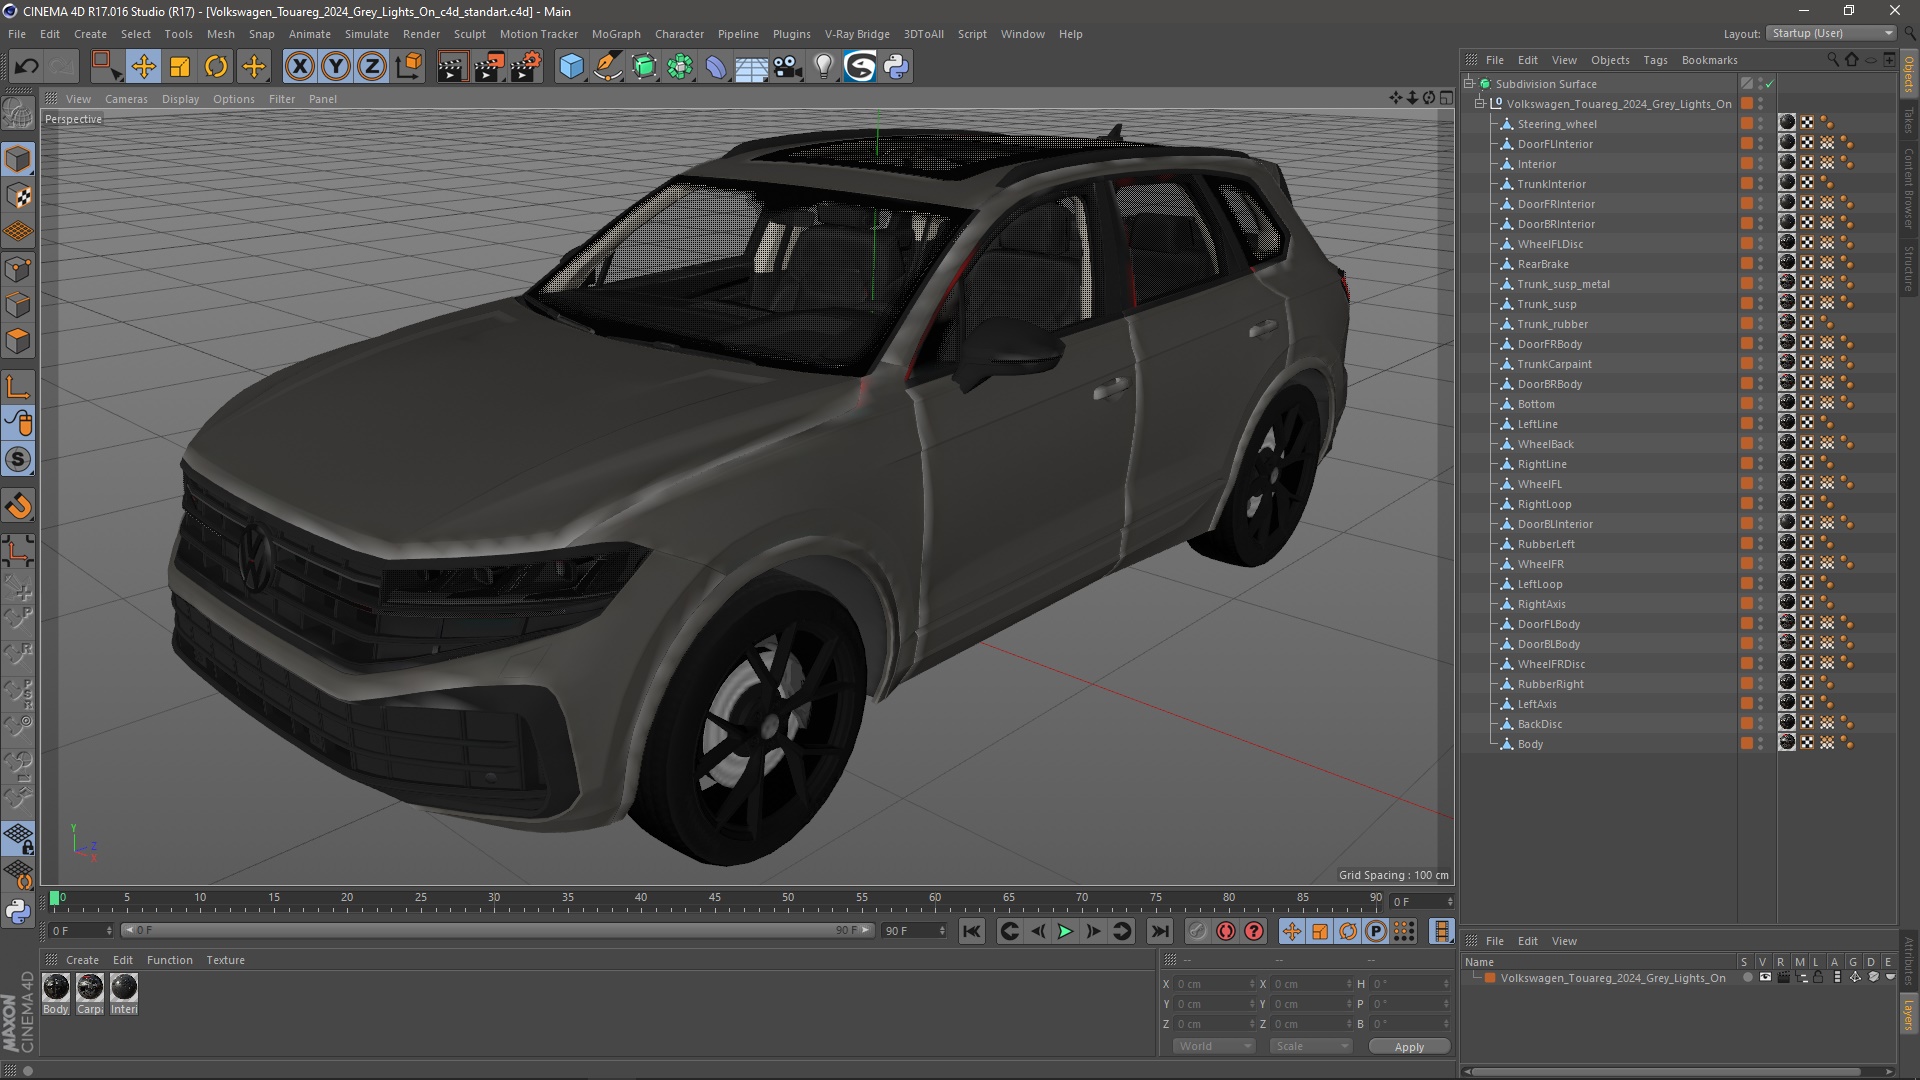Enable Texture mode checker icon
Screen dimensions: 1920x1080
tap(18, 196)
